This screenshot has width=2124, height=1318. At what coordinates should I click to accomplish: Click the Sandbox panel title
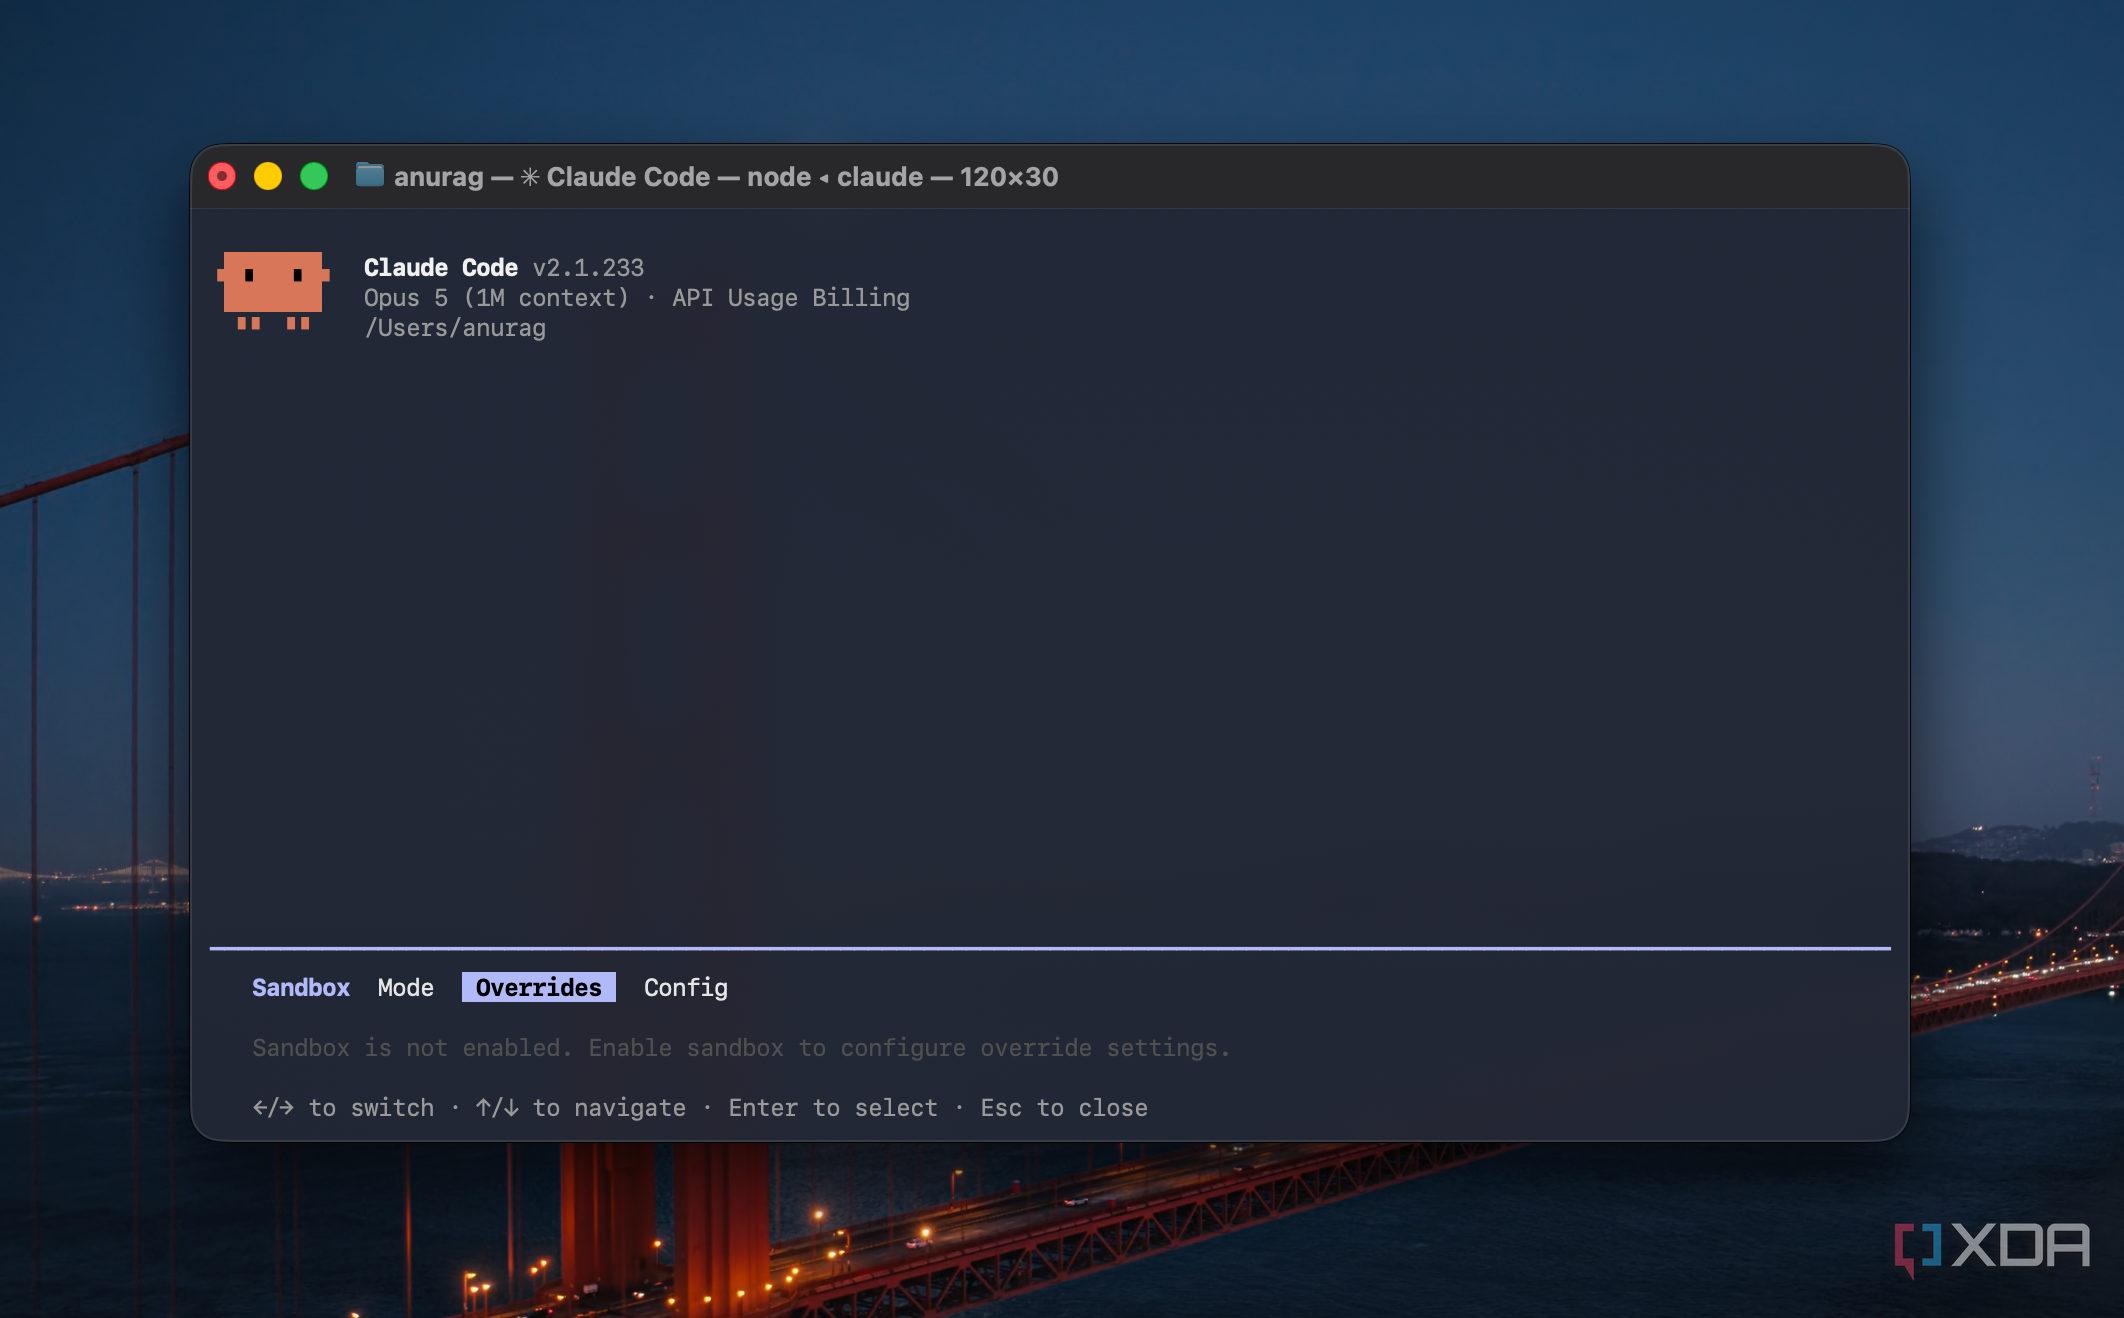point(300,988)
